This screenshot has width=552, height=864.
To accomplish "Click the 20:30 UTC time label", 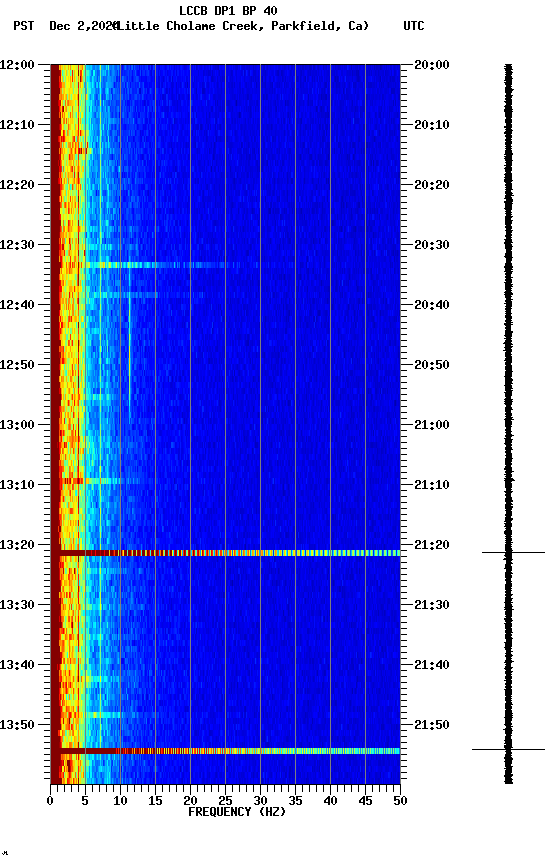I will coord(432,245).
